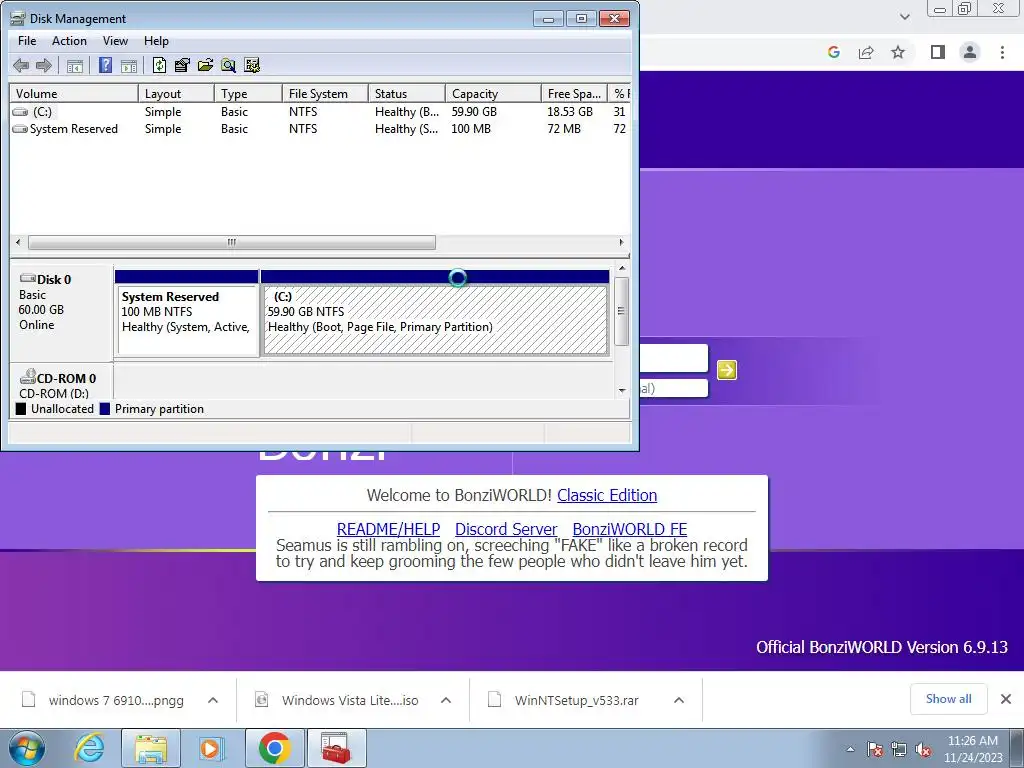Sort by the Layout column header
Viewport: 1024px width, 768px height.
click(176, 93)
